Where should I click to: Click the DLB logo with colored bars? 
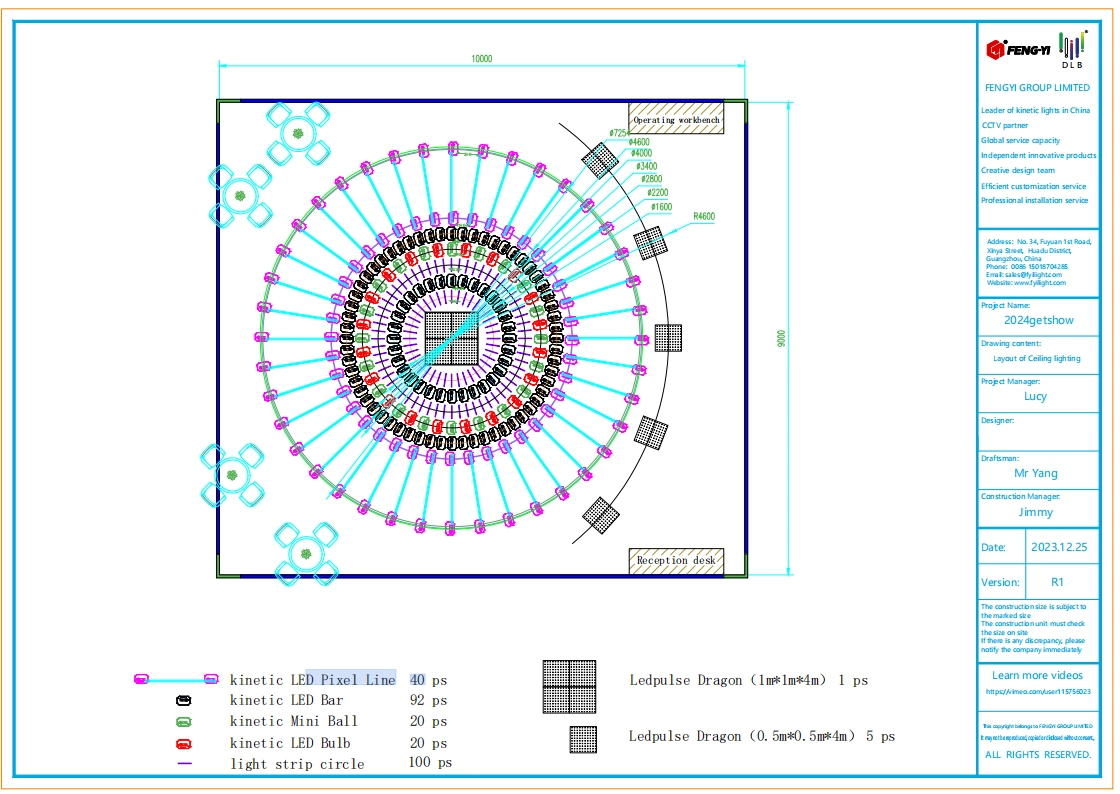click(x=1072, y=50)
